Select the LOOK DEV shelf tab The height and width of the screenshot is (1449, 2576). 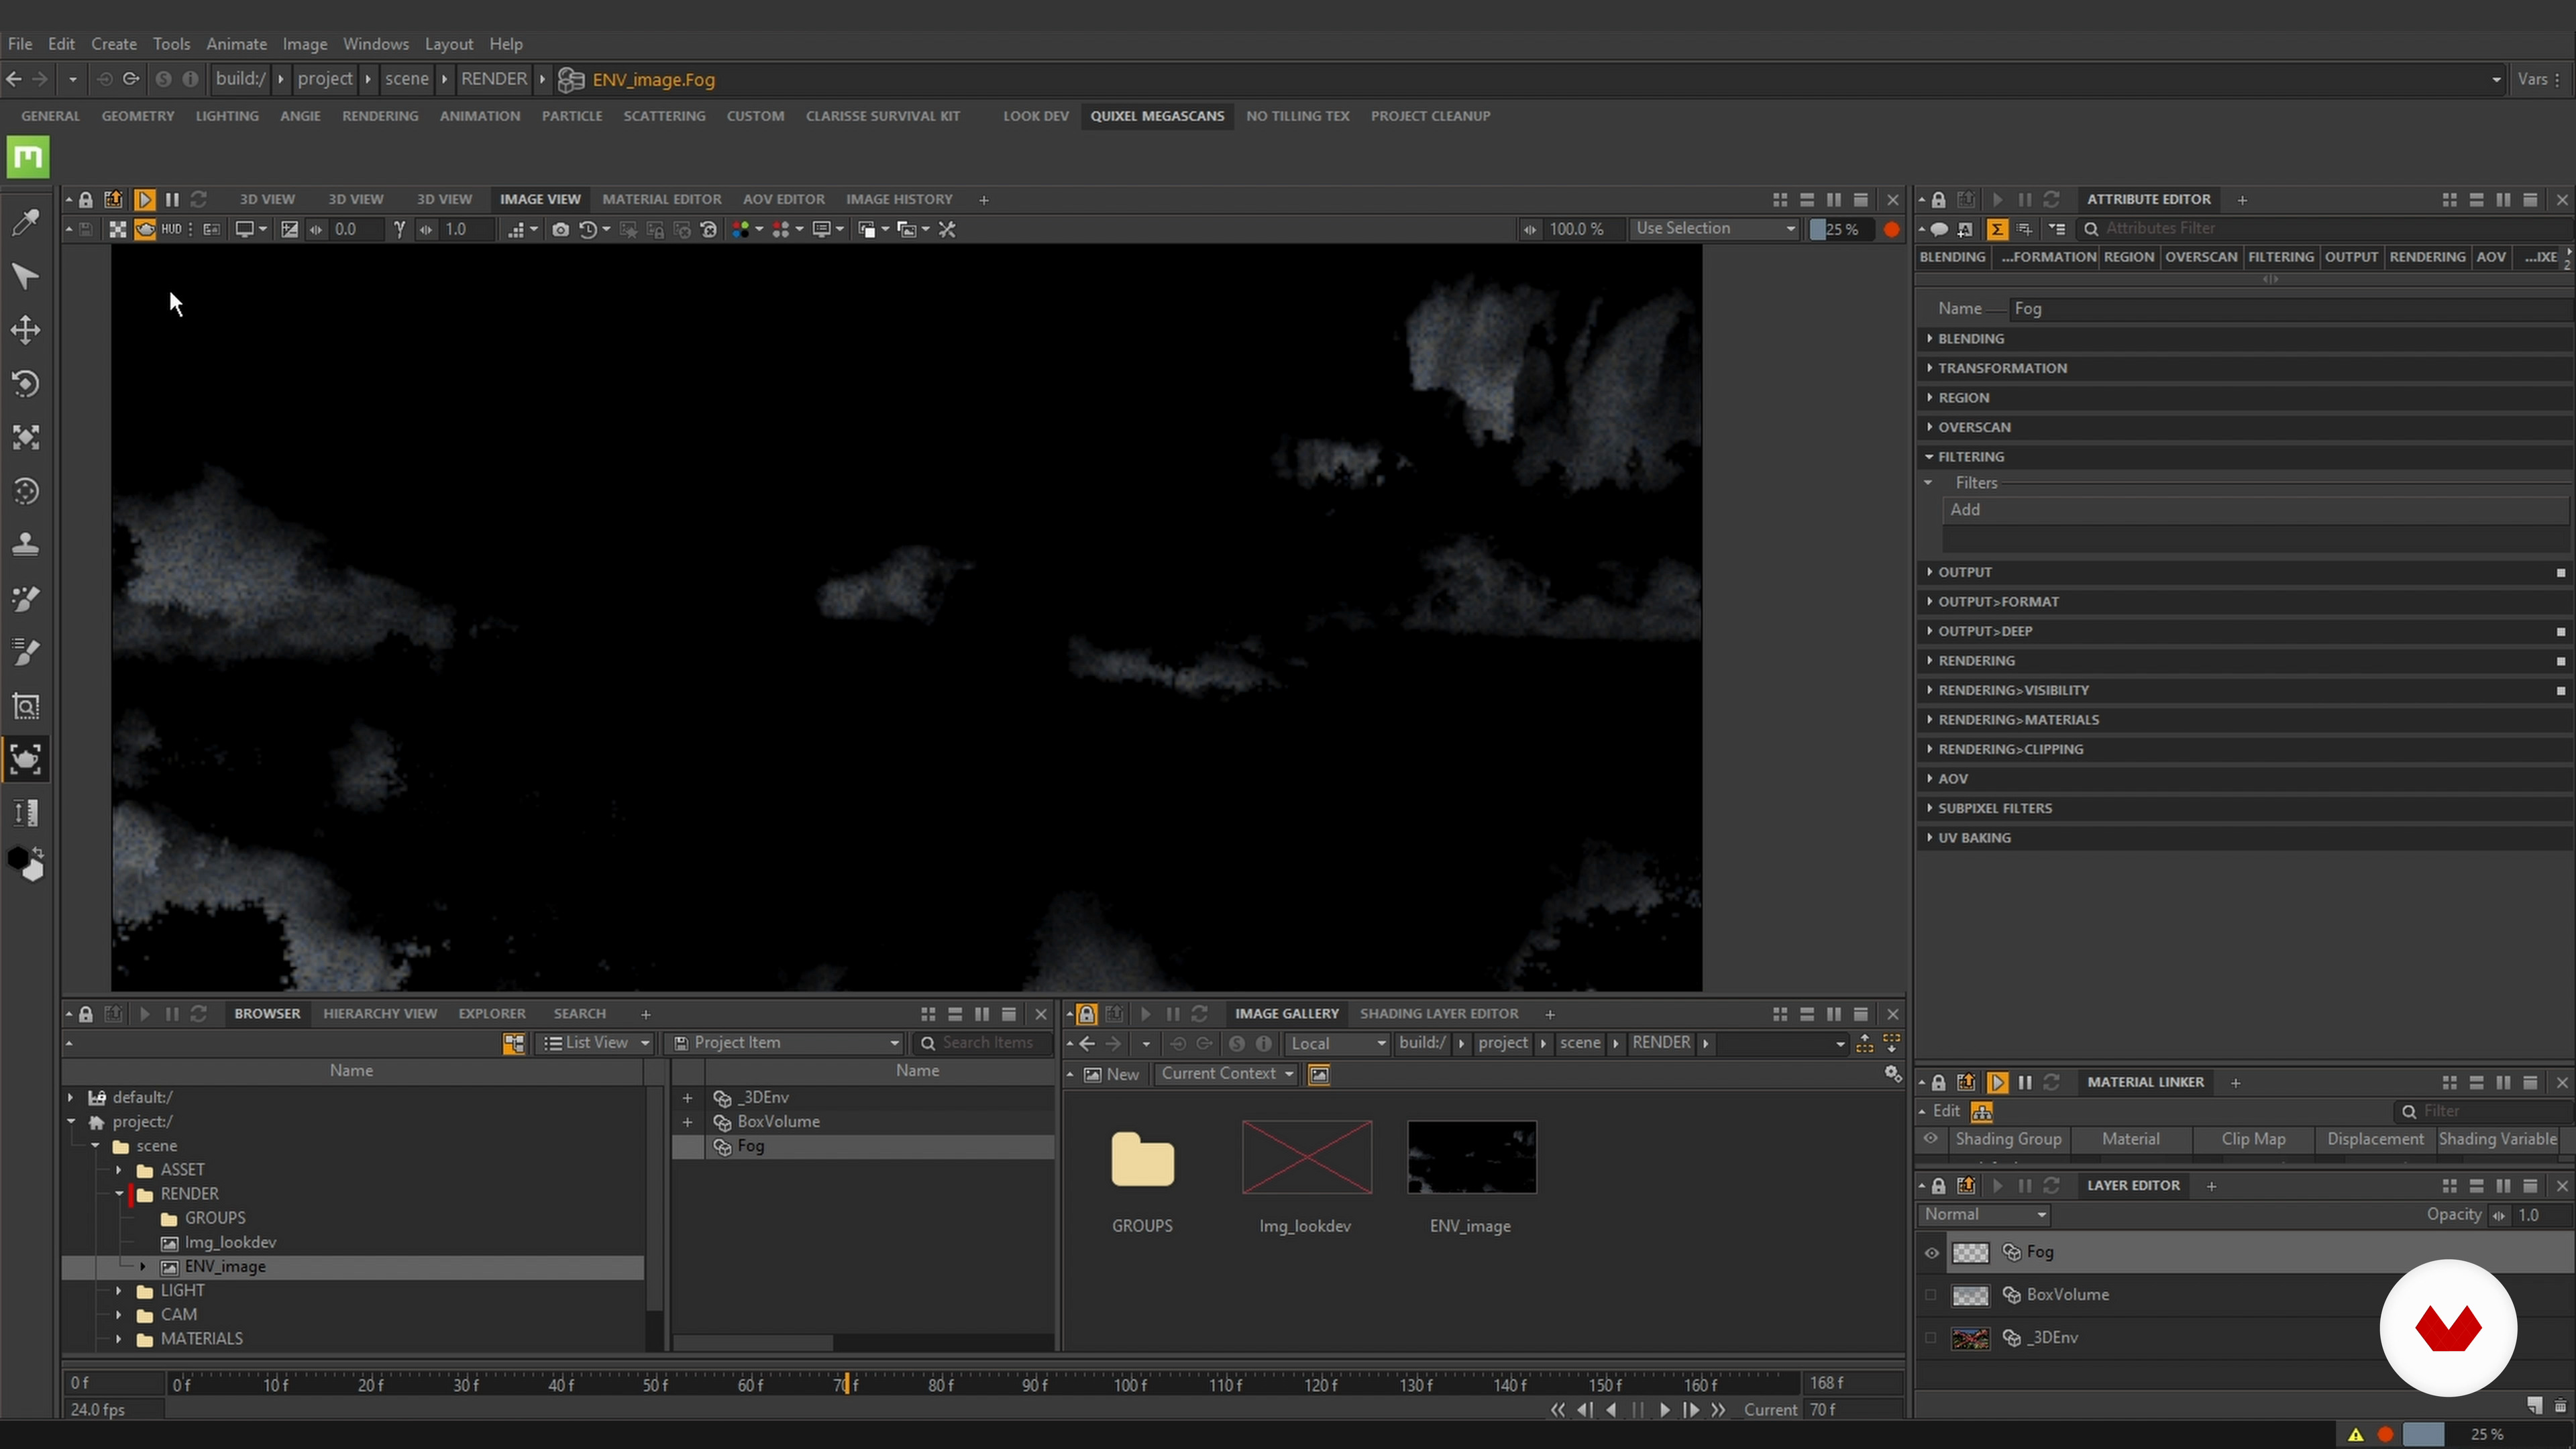[1035, 116]
